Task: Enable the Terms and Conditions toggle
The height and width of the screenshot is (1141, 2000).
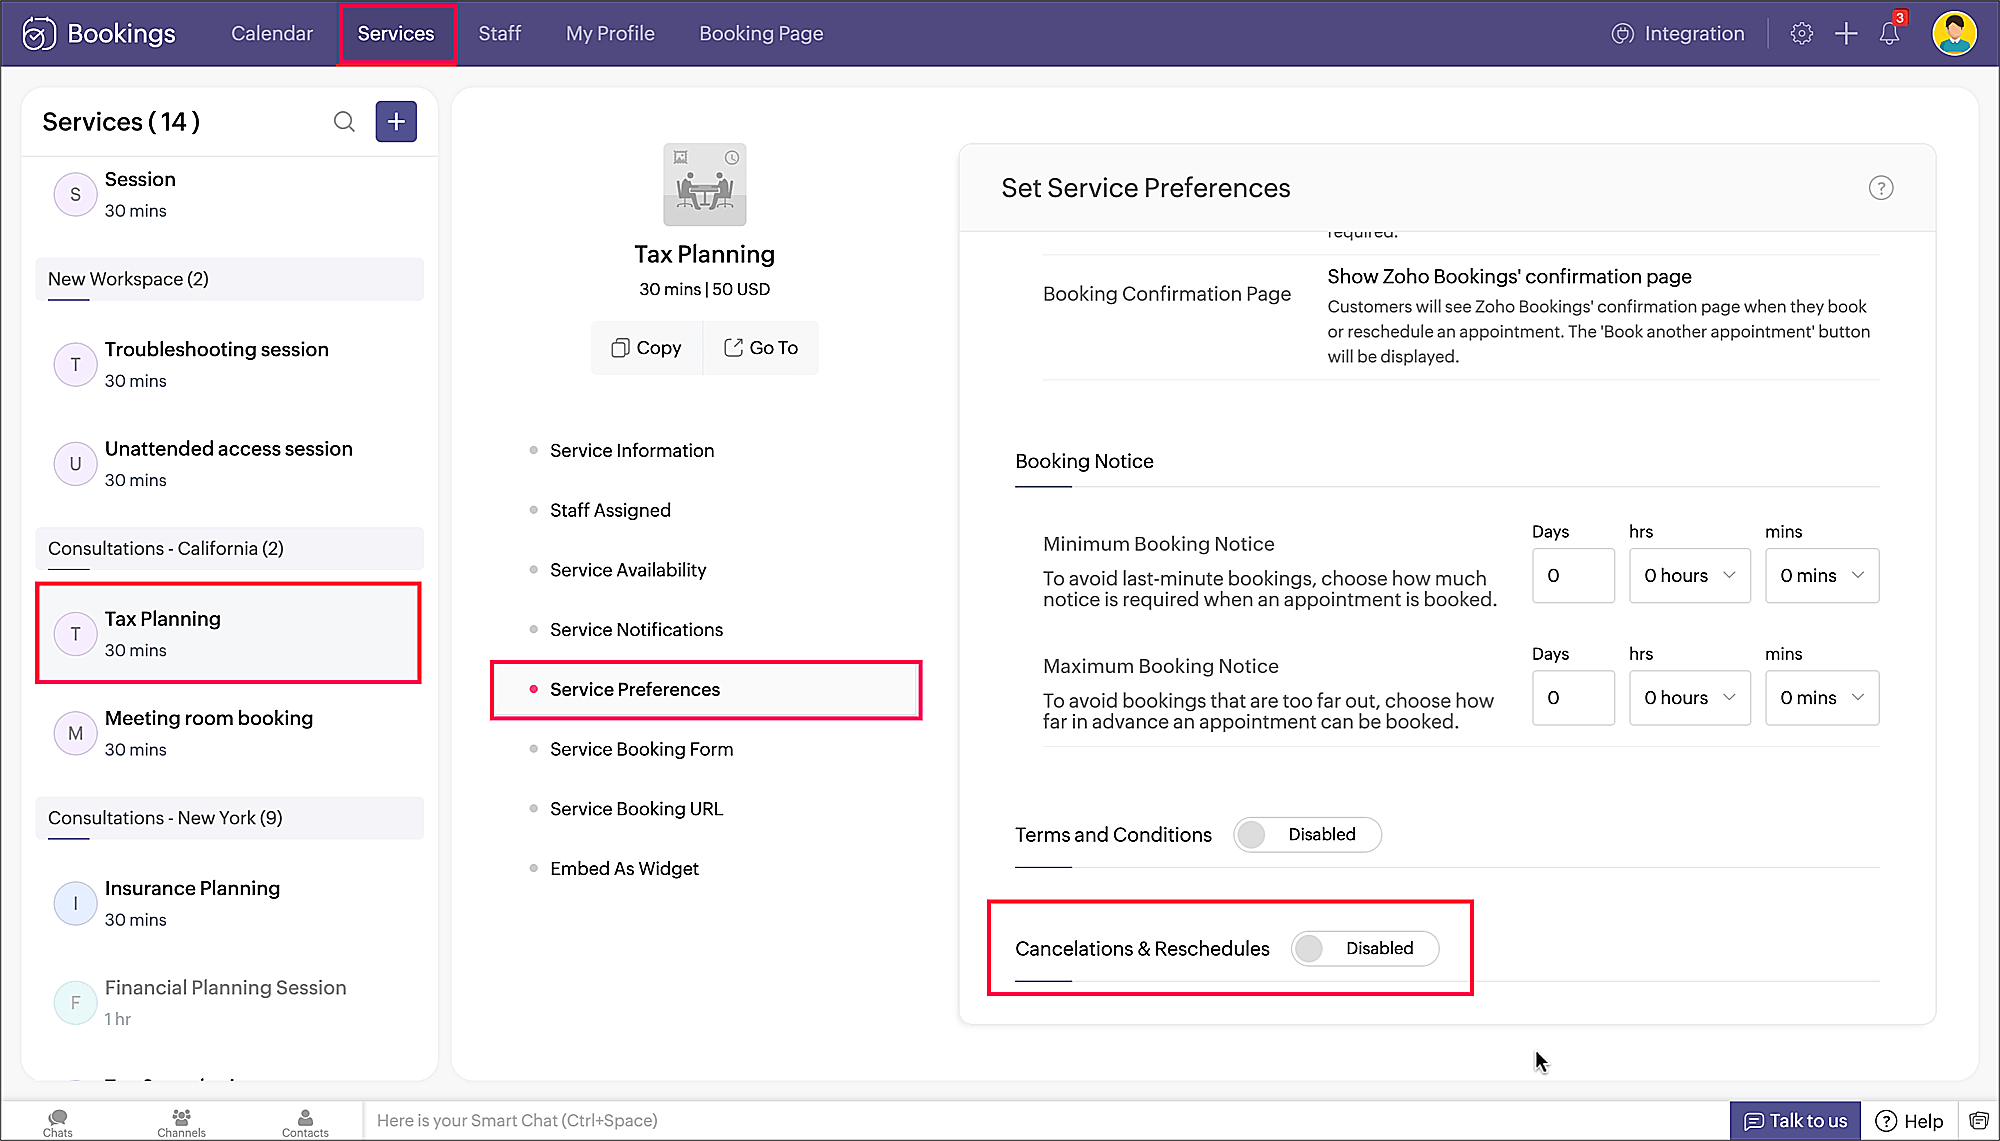Action: click(x=1306, y=834)
